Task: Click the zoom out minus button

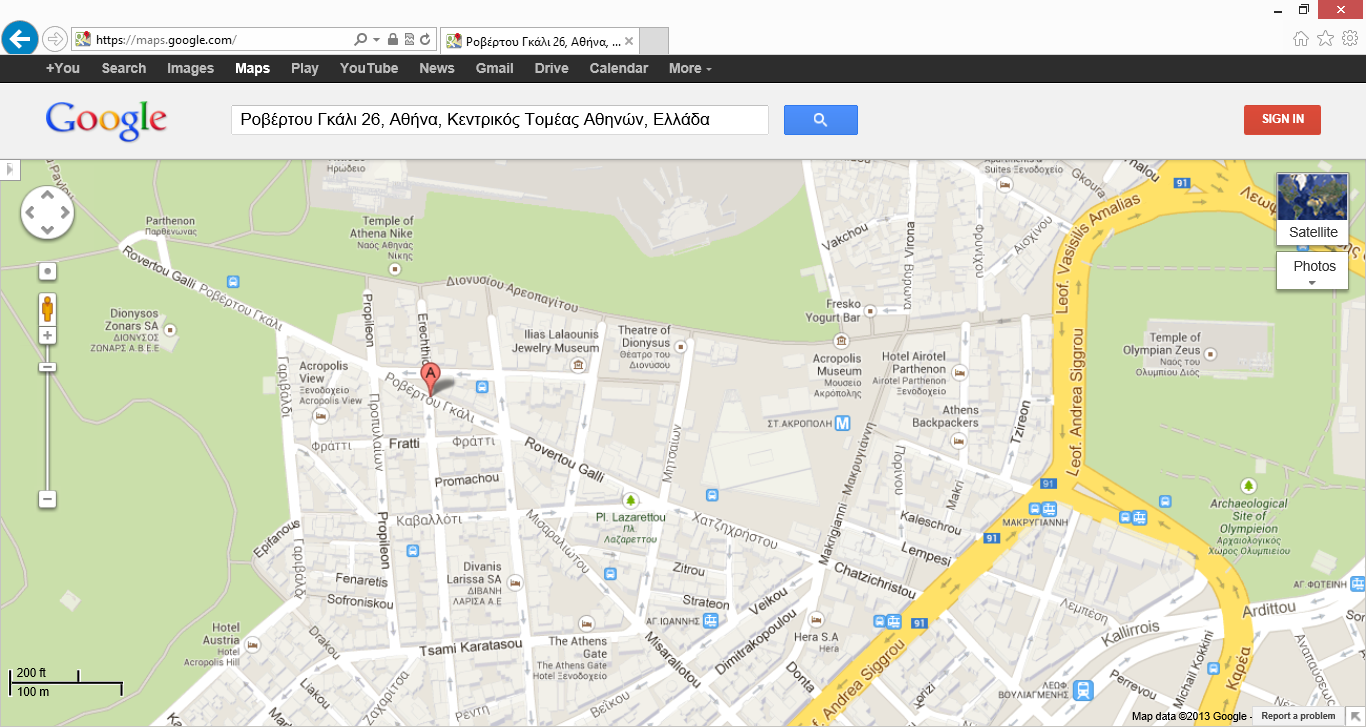Action: tap(47, 499)
